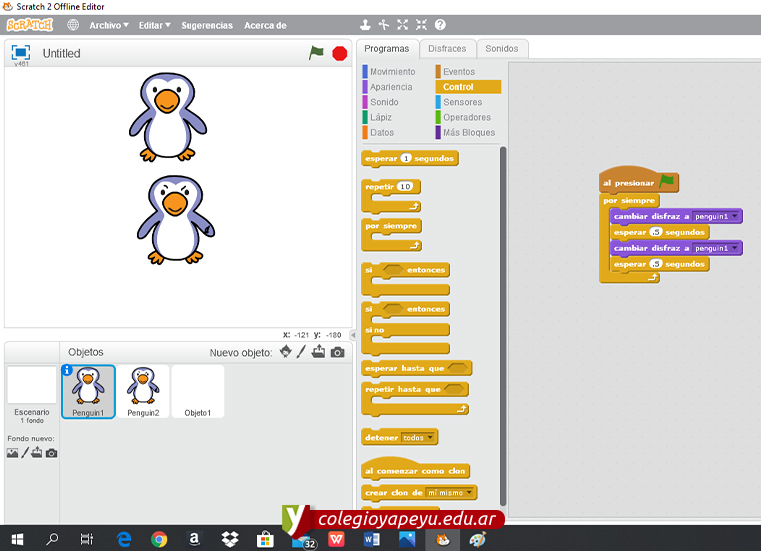Viewport: 761px width, 551px height.
Task: Paint a new sprite brush icon
Action: 302,352
